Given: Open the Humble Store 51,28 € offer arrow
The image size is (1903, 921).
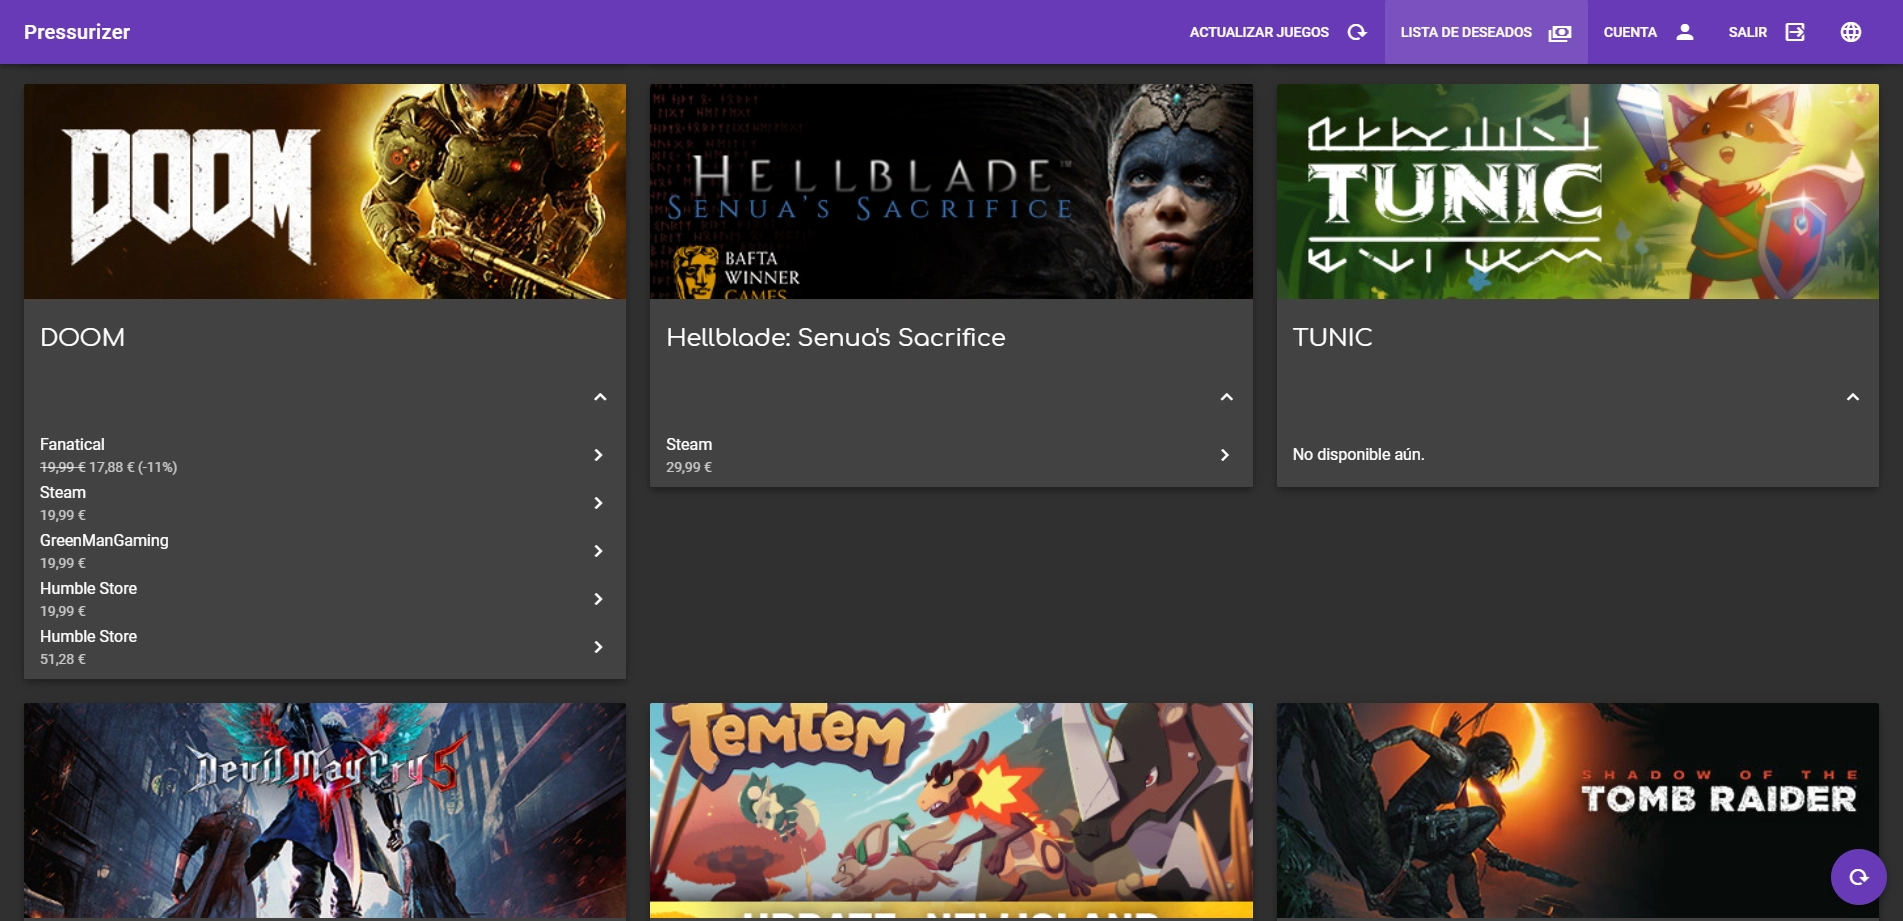Looking at the screenshot, I should (598, 647).
